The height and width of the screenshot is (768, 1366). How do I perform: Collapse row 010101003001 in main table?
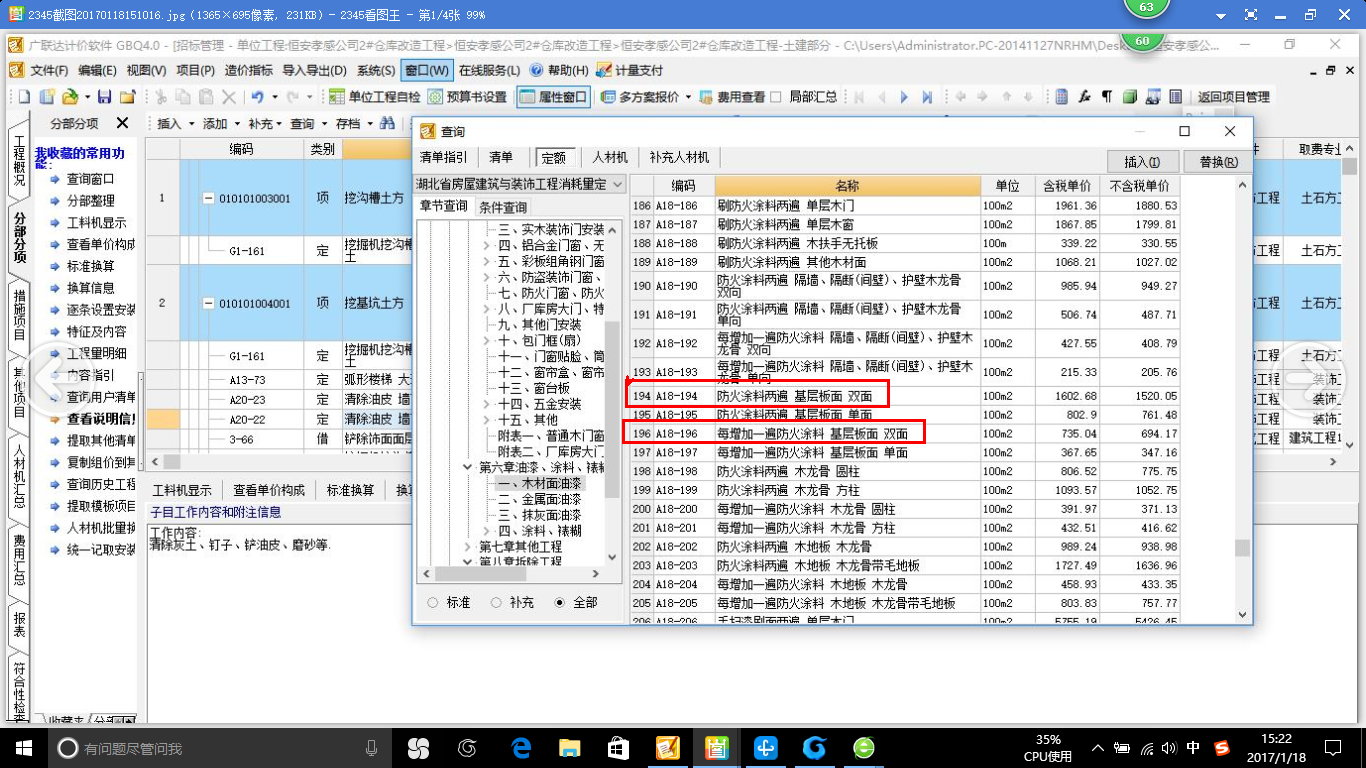208,198
